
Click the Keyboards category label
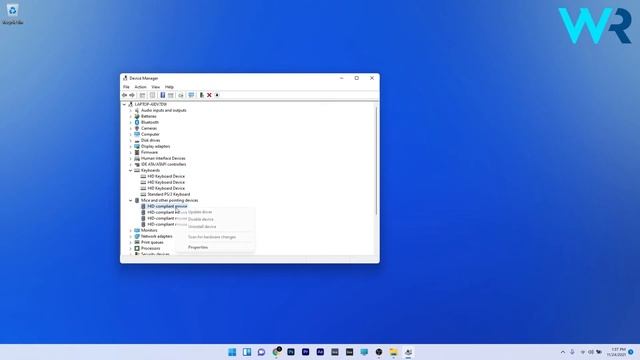(150, 170)
